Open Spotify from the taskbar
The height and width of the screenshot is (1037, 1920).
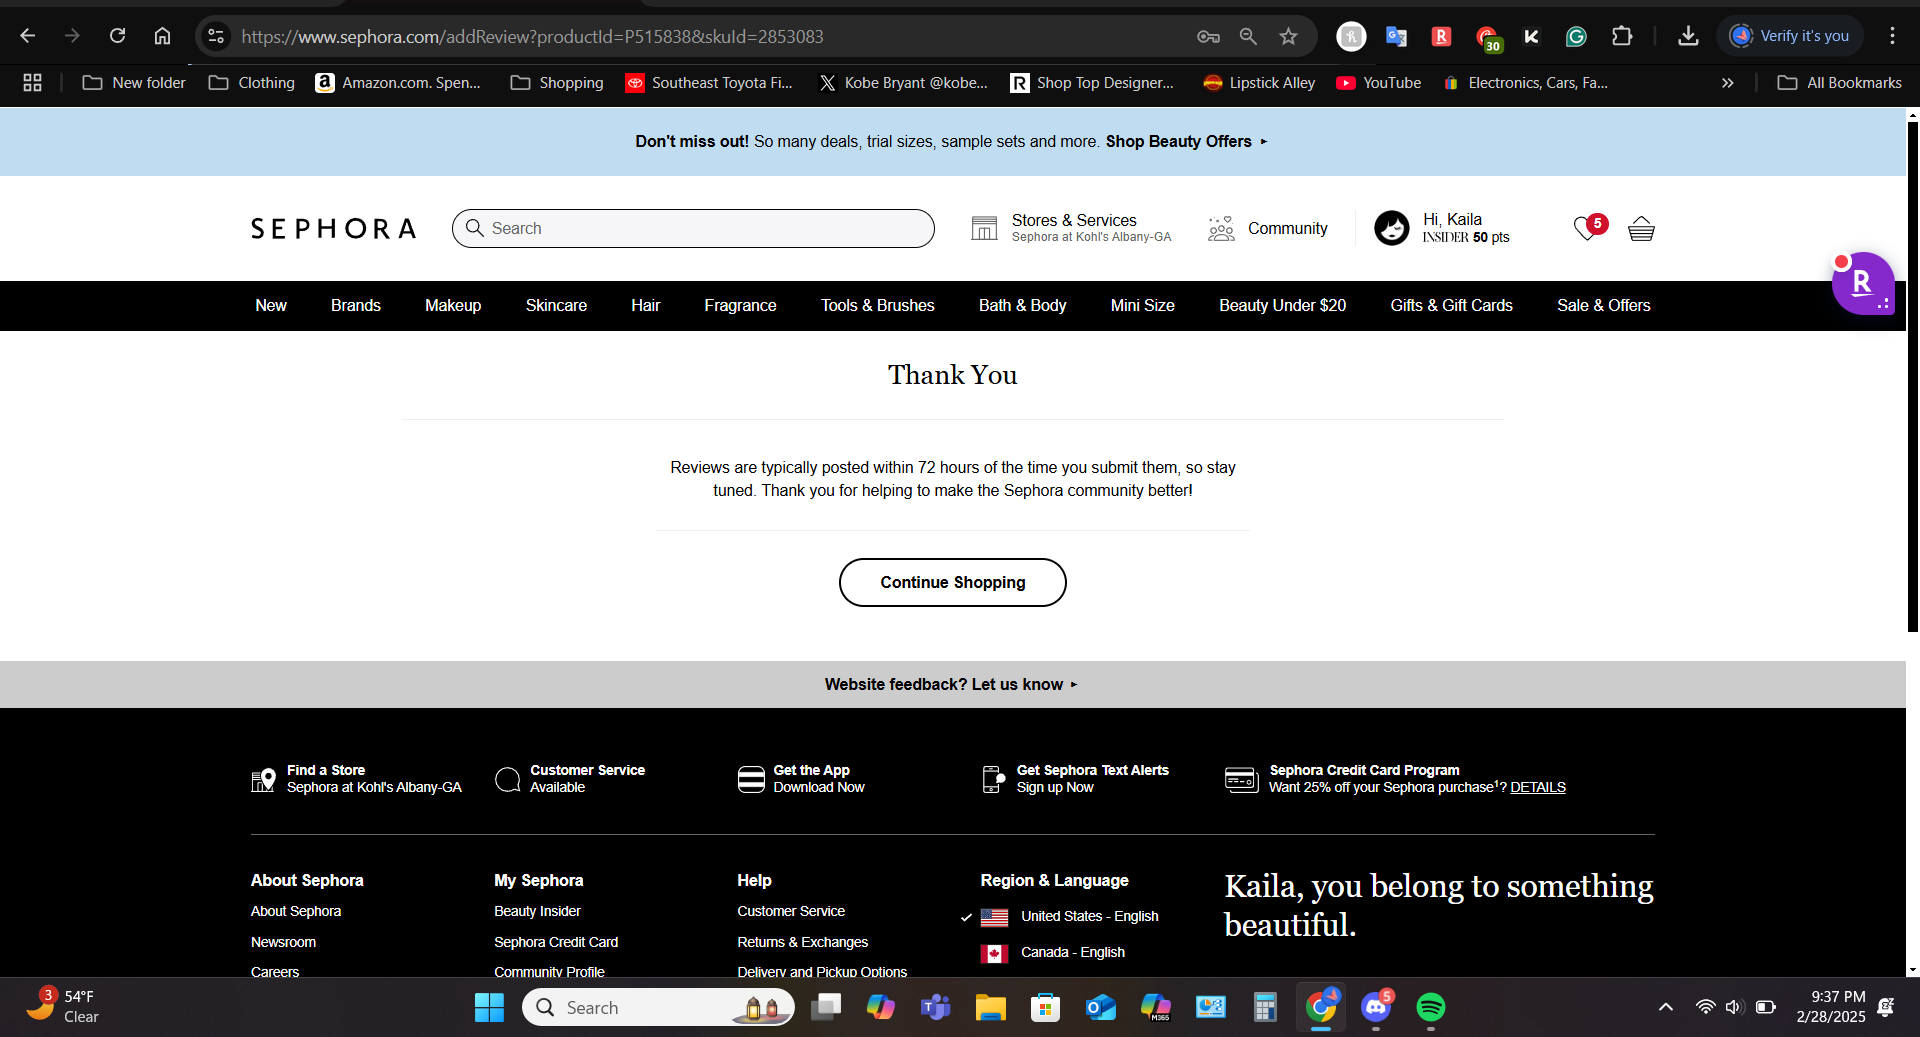pos(1430,1007)
